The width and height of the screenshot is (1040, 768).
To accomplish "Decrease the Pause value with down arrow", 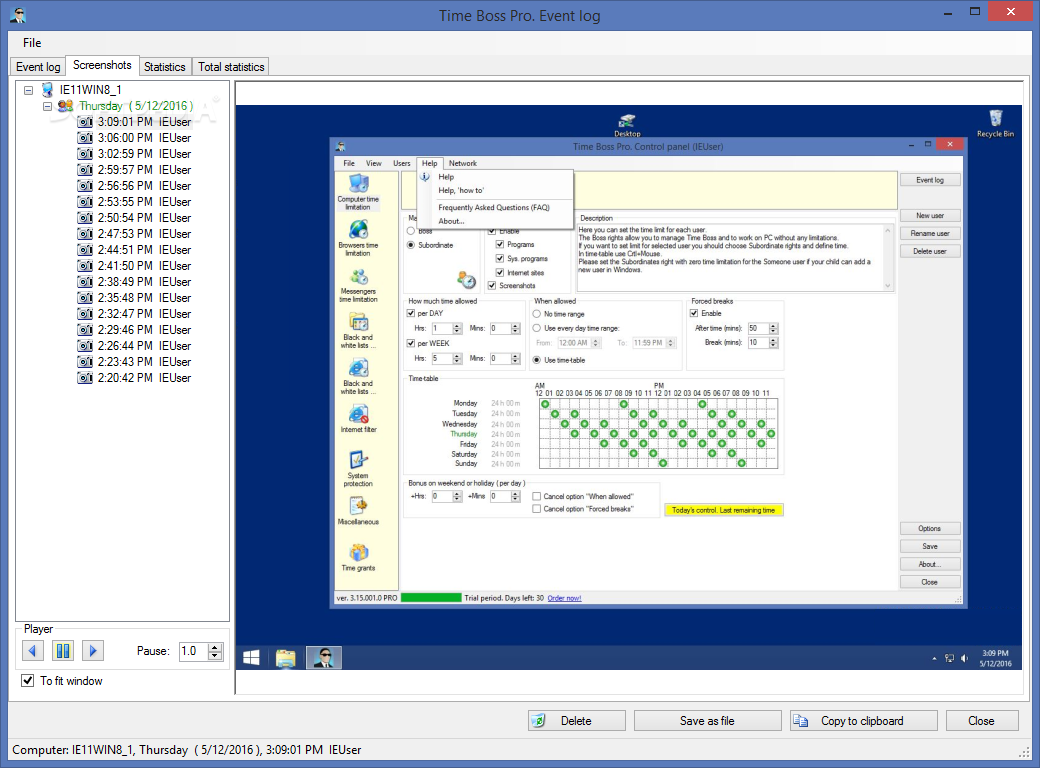I will coord(215,656).
